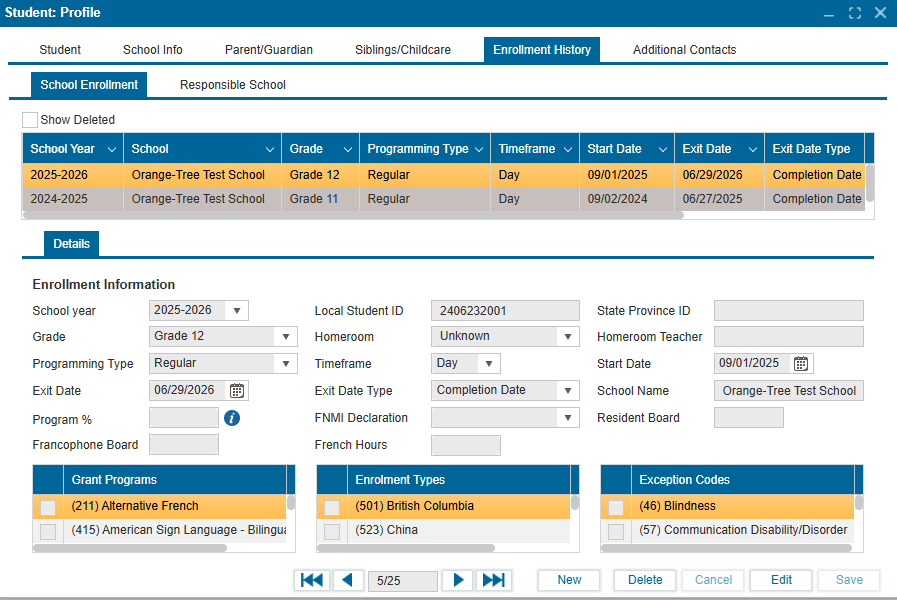Jump to the last record
897x600 pixels.
tap(493, 580)
